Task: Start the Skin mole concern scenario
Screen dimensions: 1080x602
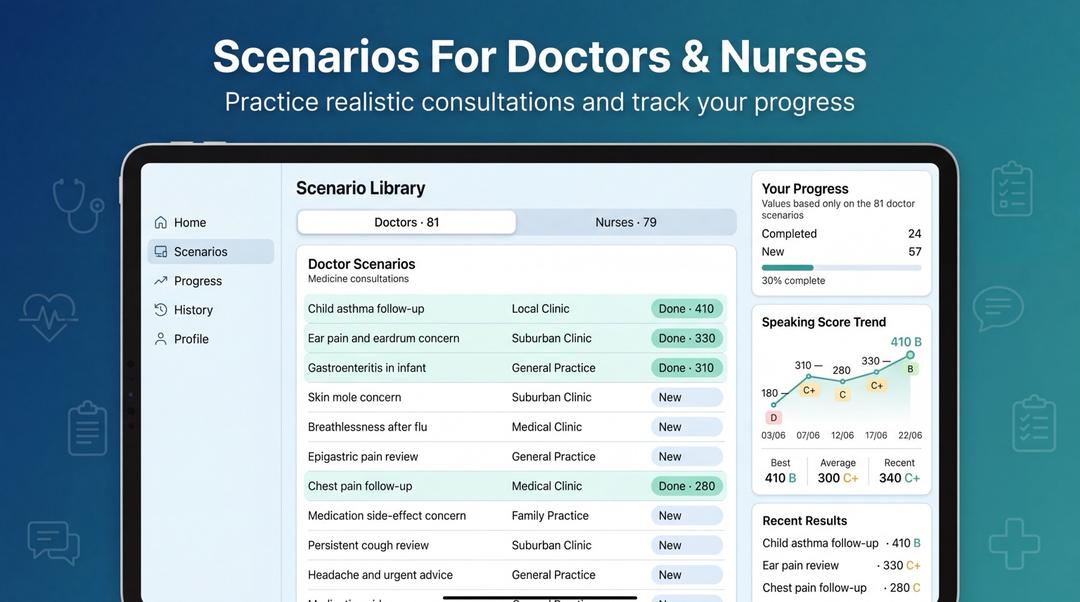Action: point(515,397)
